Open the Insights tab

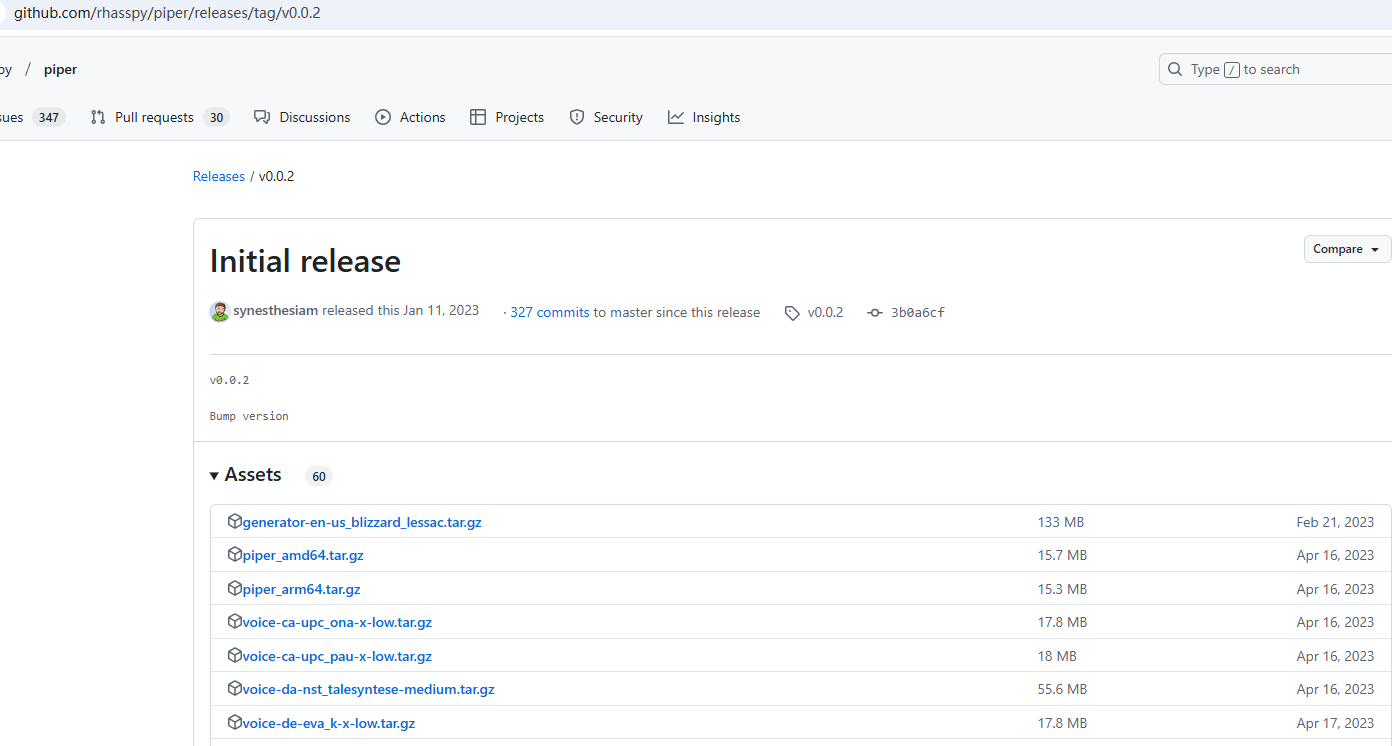point(705,117)
